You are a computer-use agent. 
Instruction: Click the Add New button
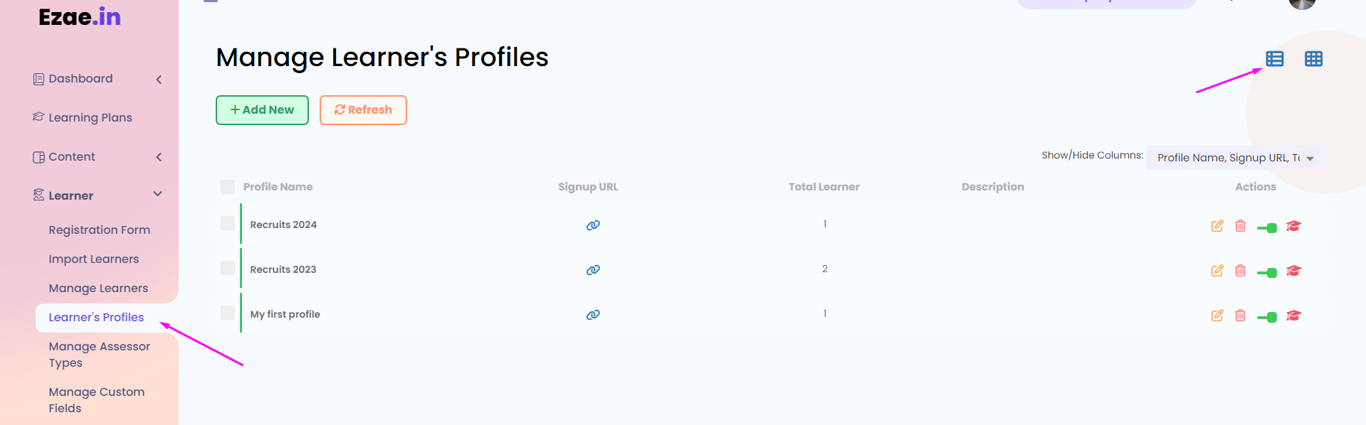pos(262,110)
